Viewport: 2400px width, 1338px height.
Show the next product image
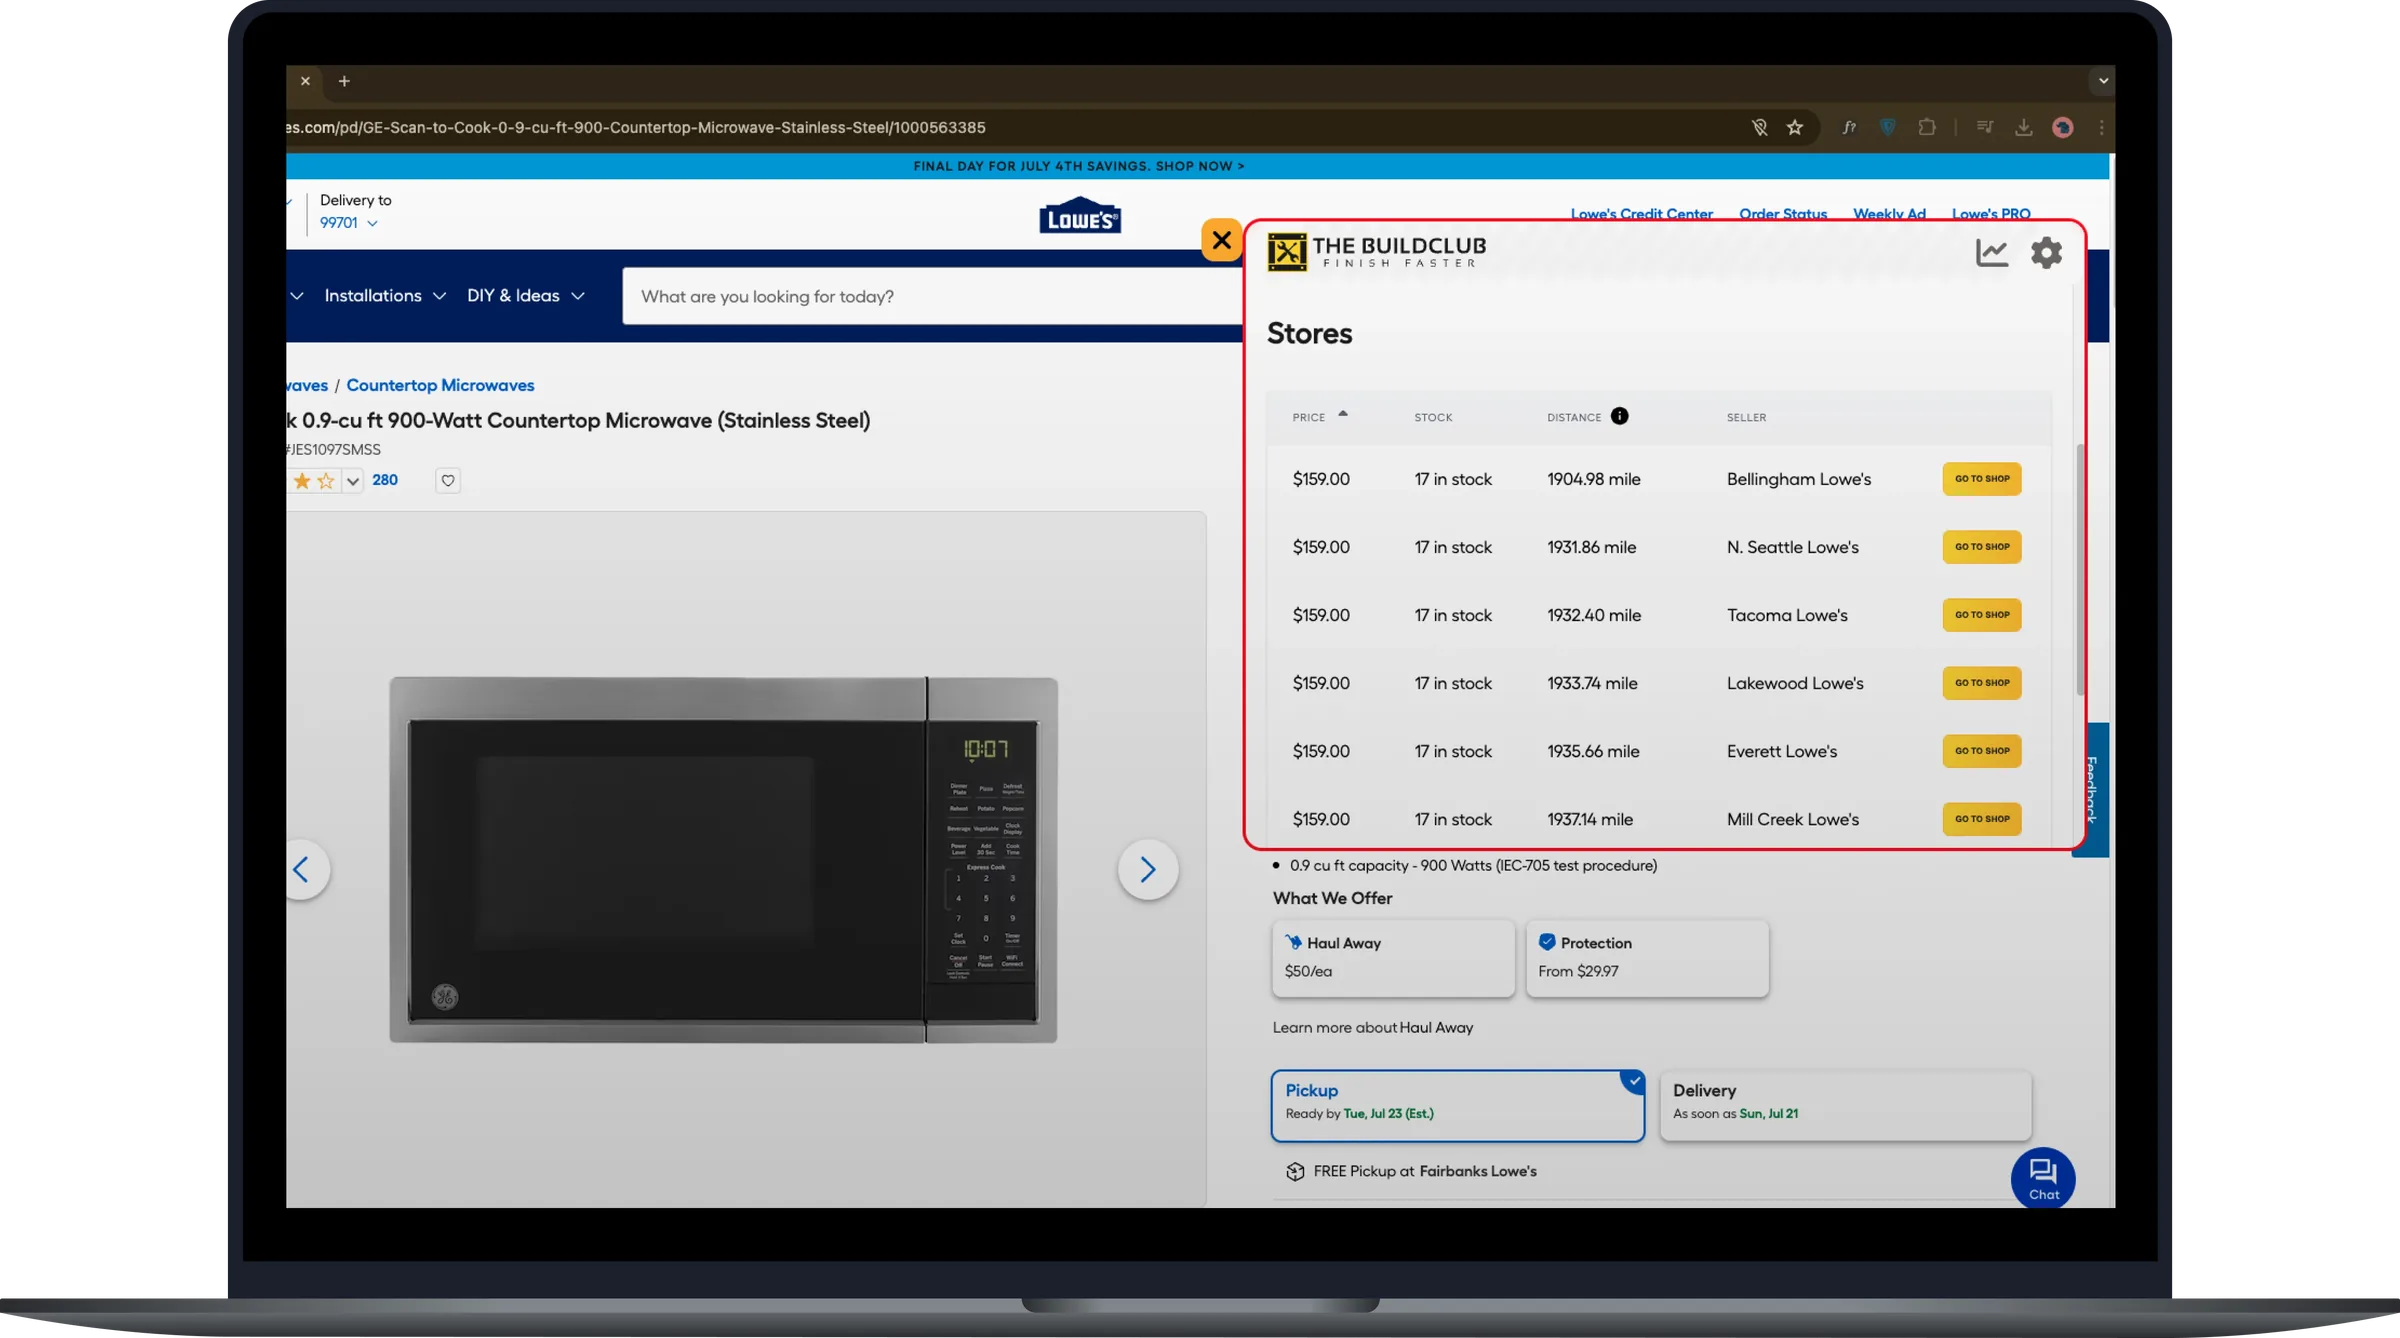click(x=1148, y=869)
